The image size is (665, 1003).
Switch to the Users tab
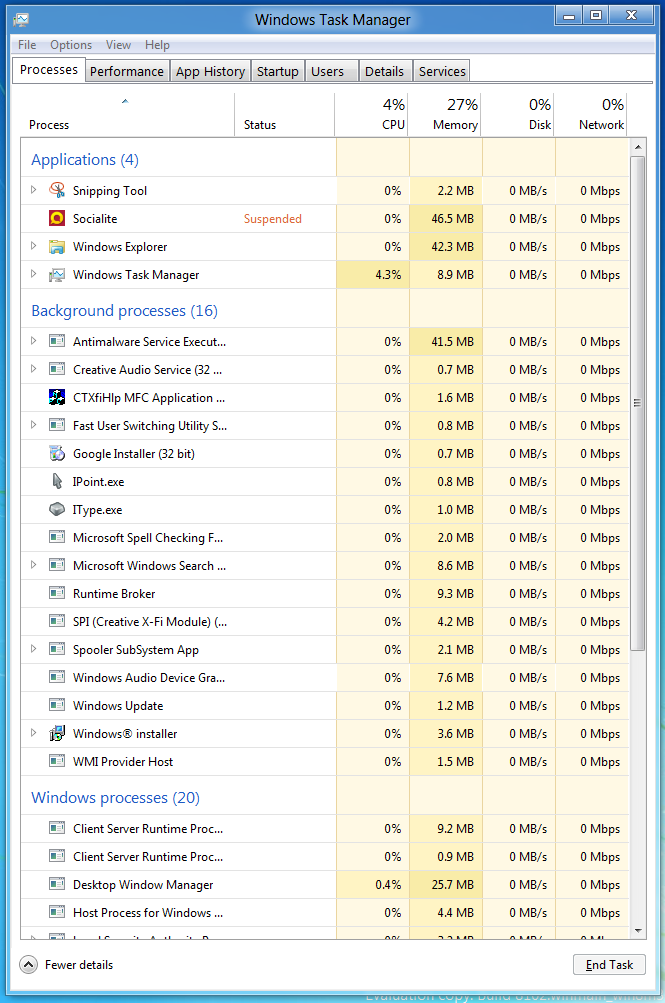(331, 71)
